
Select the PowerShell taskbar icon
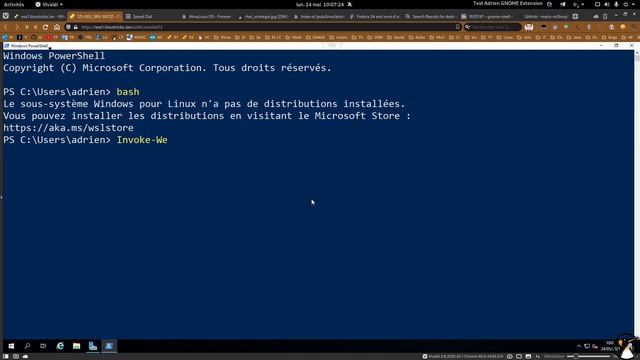pyautogui.click(x=109, y=346)
